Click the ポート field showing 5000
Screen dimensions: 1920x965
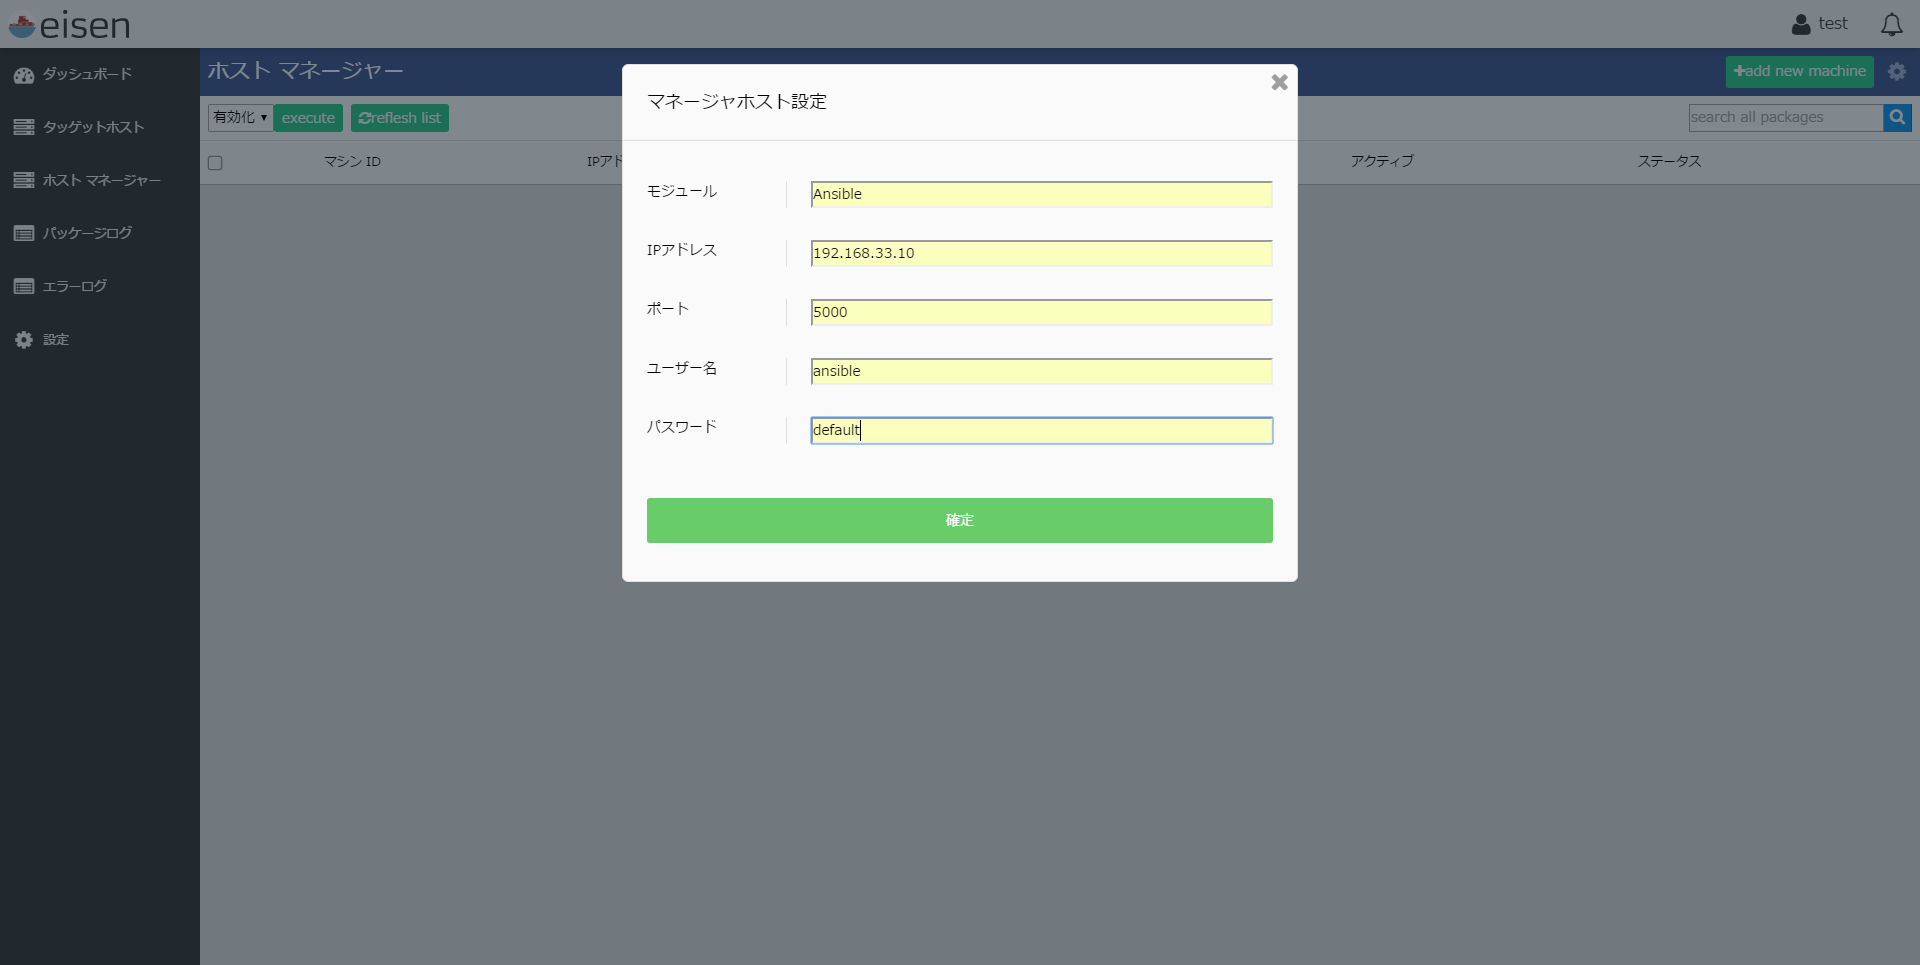1041,312
